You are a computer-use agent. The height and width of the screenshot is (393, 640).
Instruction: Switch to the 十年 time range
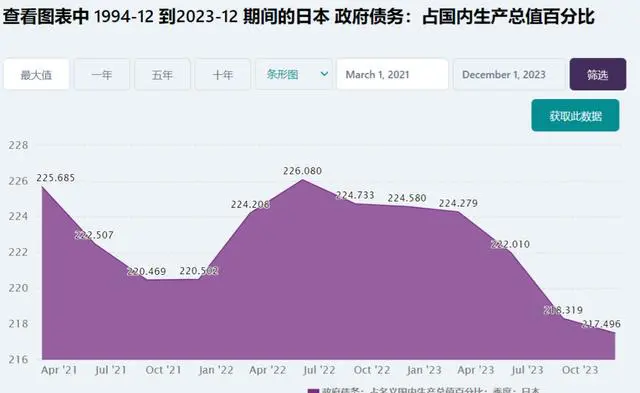pyautogui.click(x=222, y=74)
